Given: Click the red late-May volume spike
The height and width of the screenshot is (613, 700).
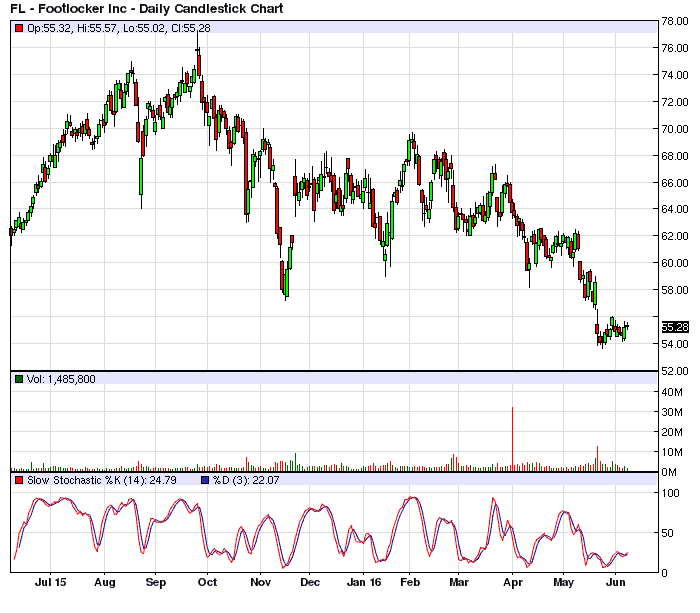Looking at the screenshot, I should (597, 459).
